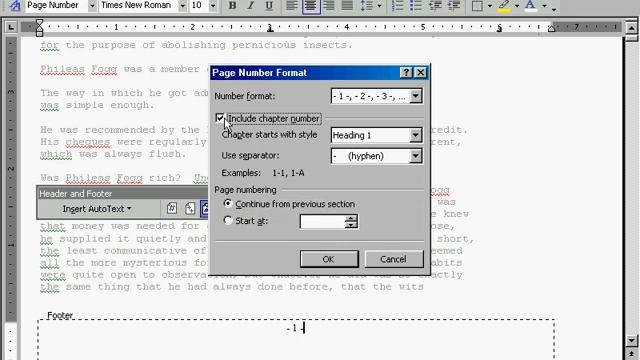
Task: Open Chapter starts with style dropdown
Action: (416, 135)
